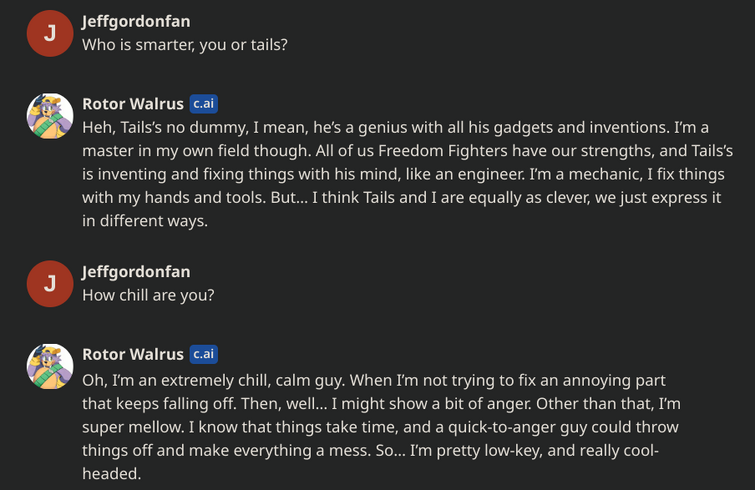Click the reply starting 'Heh, Tails's no dummy'

click(x=407, y=174)
